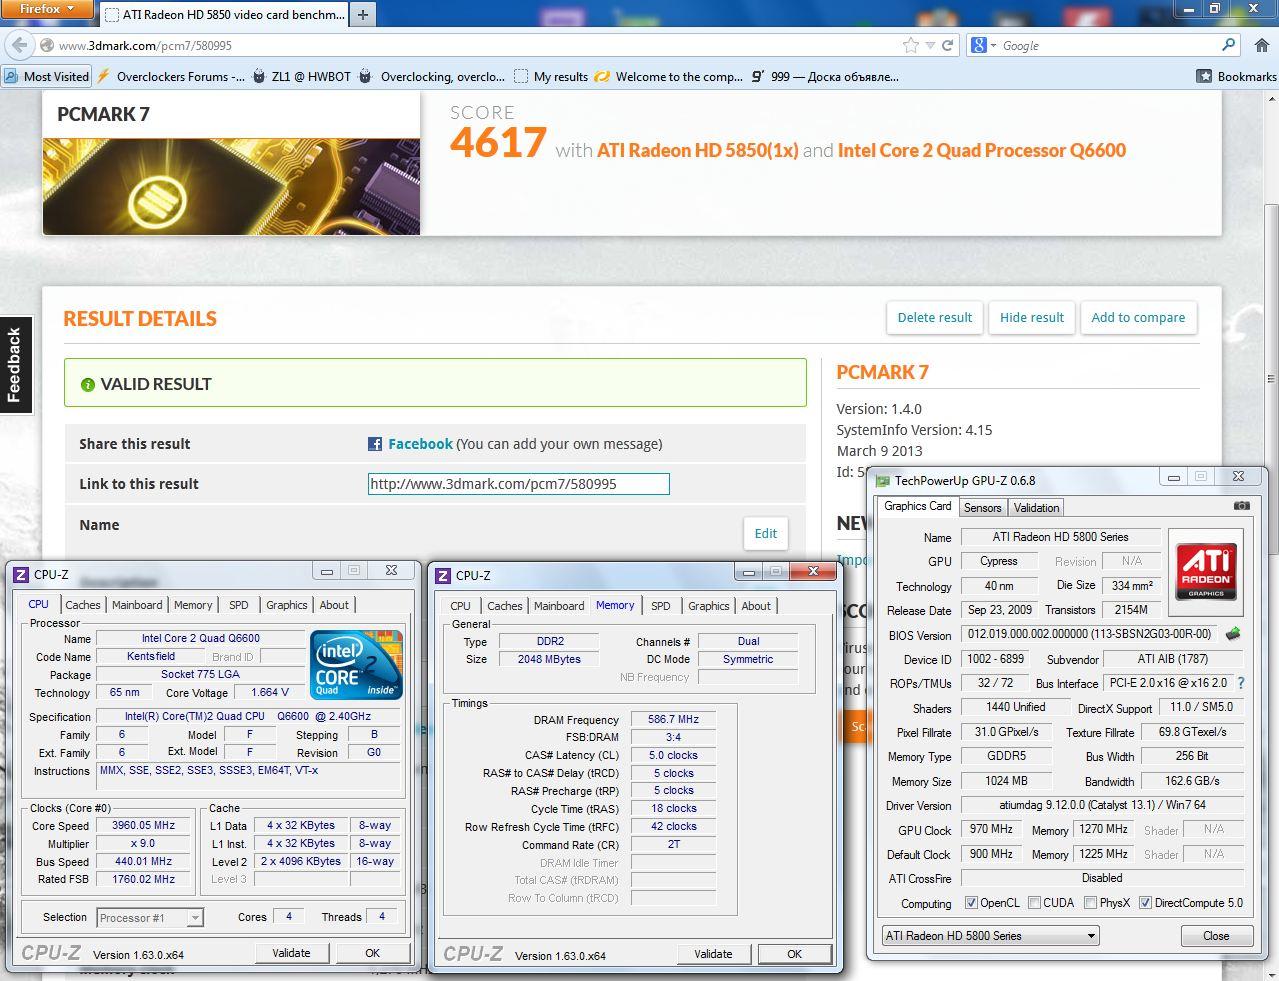Click Intel Core 2 Quad logo in CPU-Z
The width and height of the screenshot is (1279, 981).
(357, 665)
